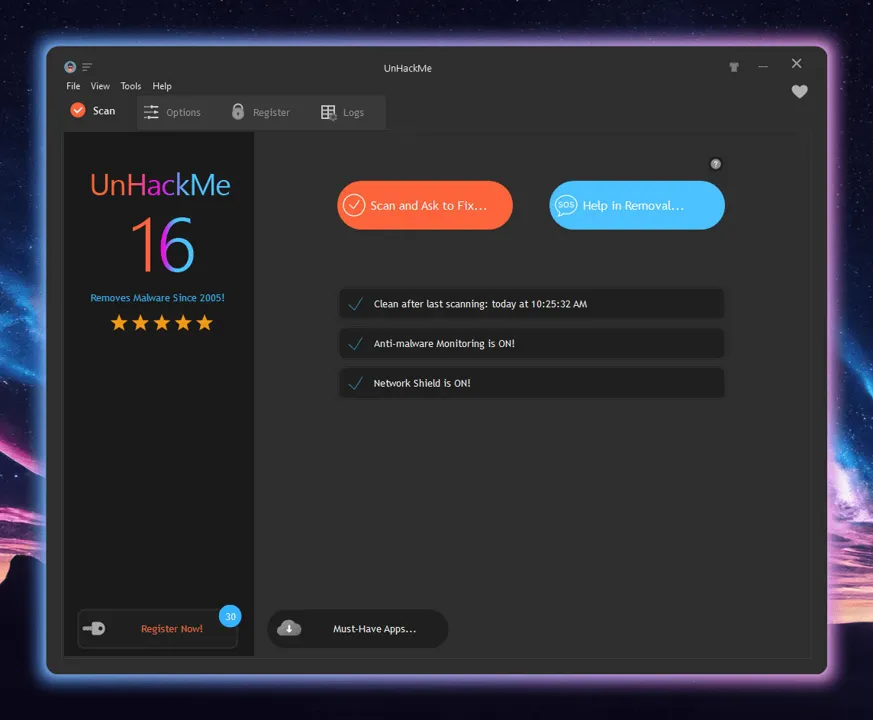Select the Scan tab
Viewport: 873px width, 720px height.
[x=93, y=111]
